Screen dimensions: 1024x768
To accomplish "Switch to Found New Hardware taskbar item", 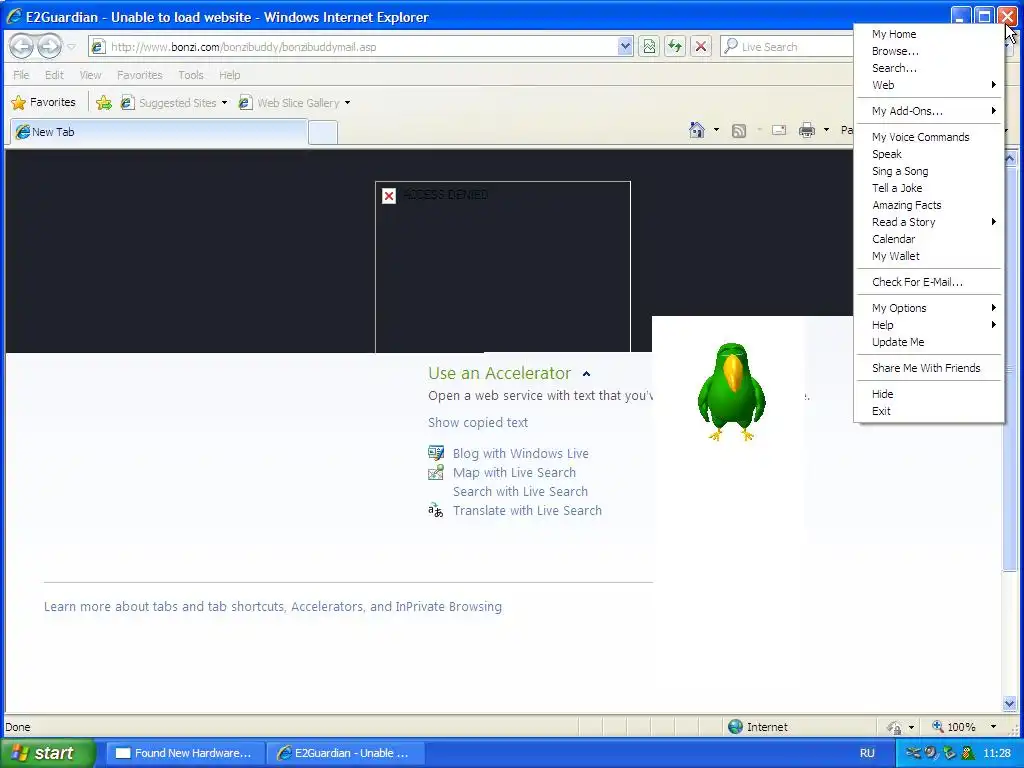I will [x=184, y=753].
